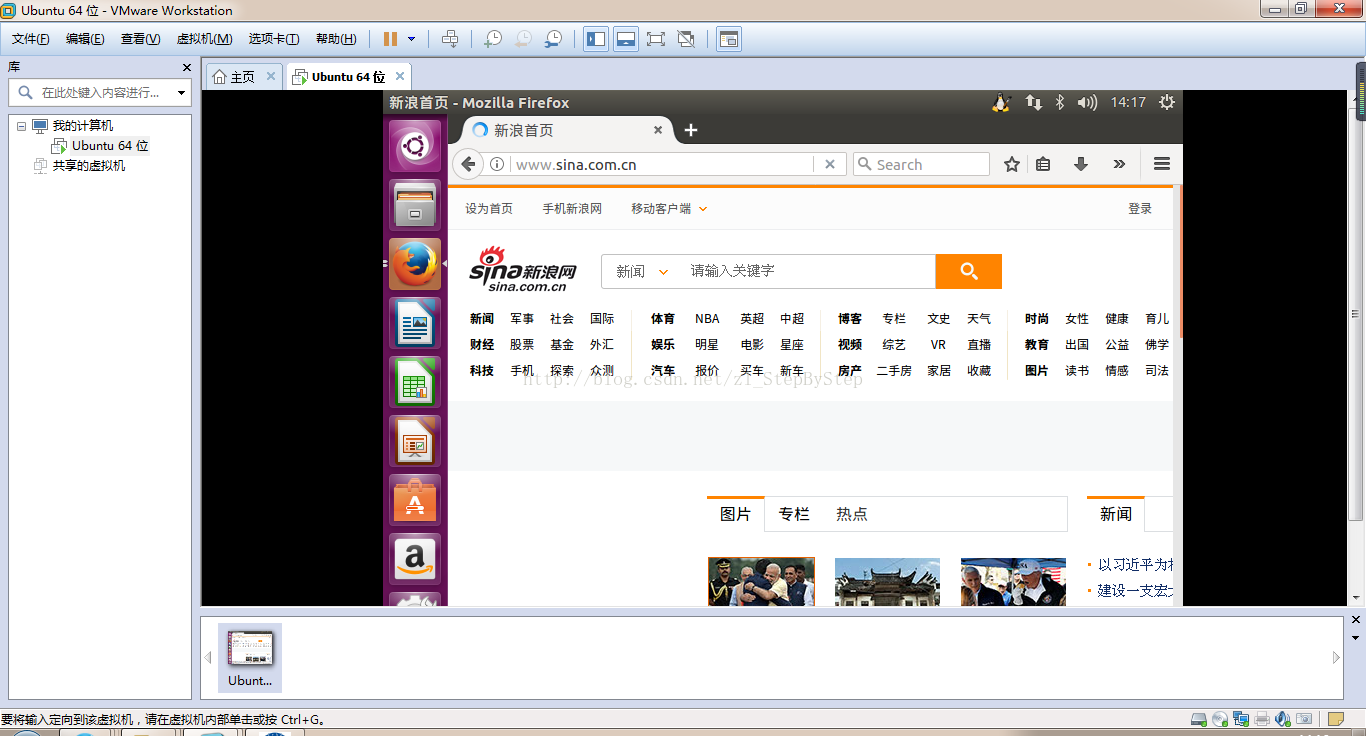Click the library search input field
The width and height of the screenshot is (1366, 736).
click(98, 92)
